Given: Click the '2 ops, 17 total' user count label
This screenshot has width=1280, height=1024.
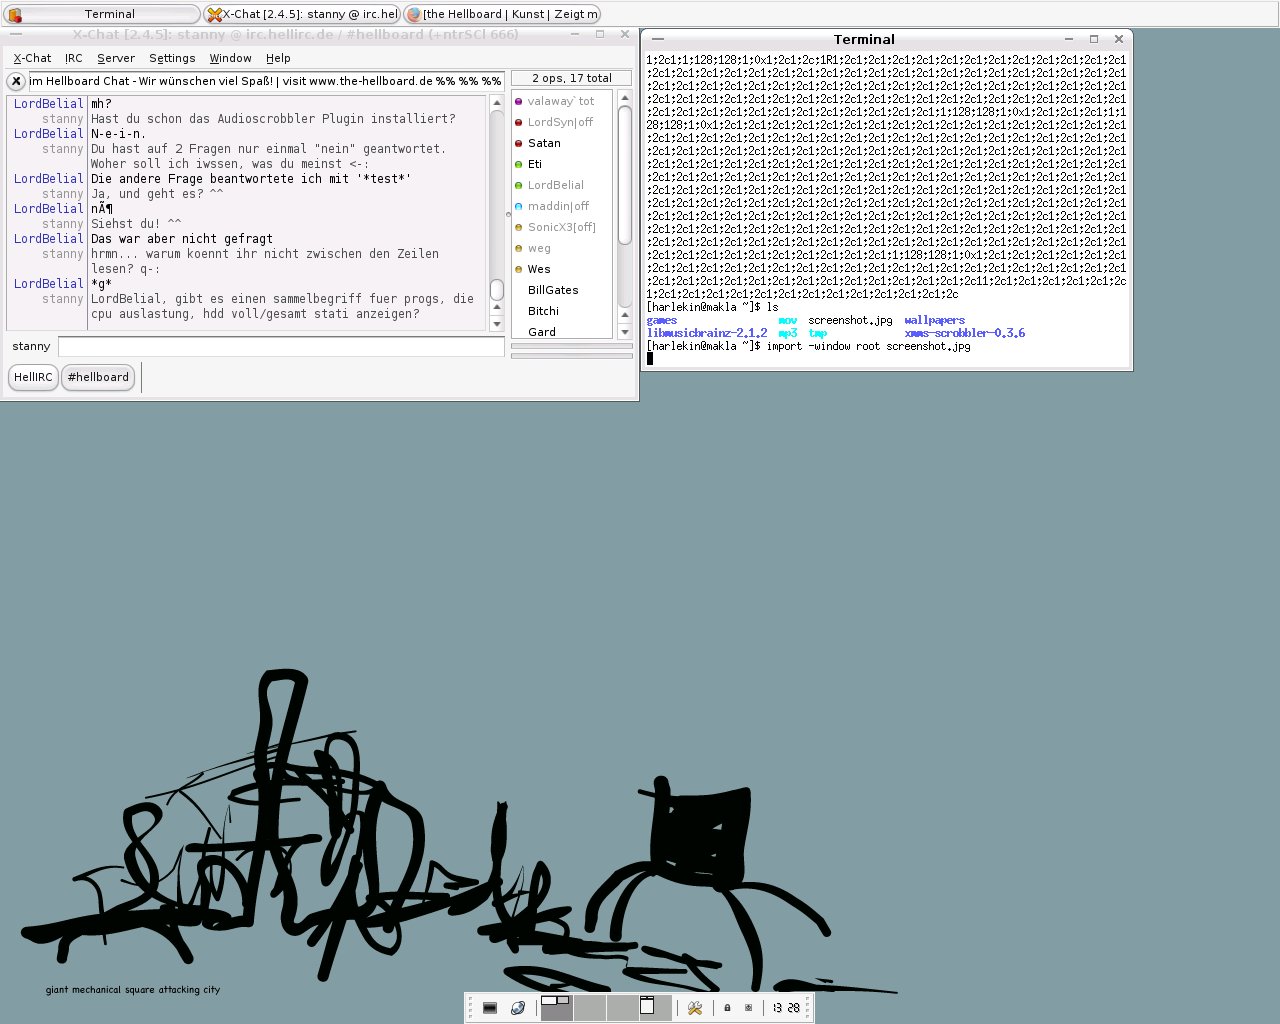Looking at the screenshot, I should 572,78.
